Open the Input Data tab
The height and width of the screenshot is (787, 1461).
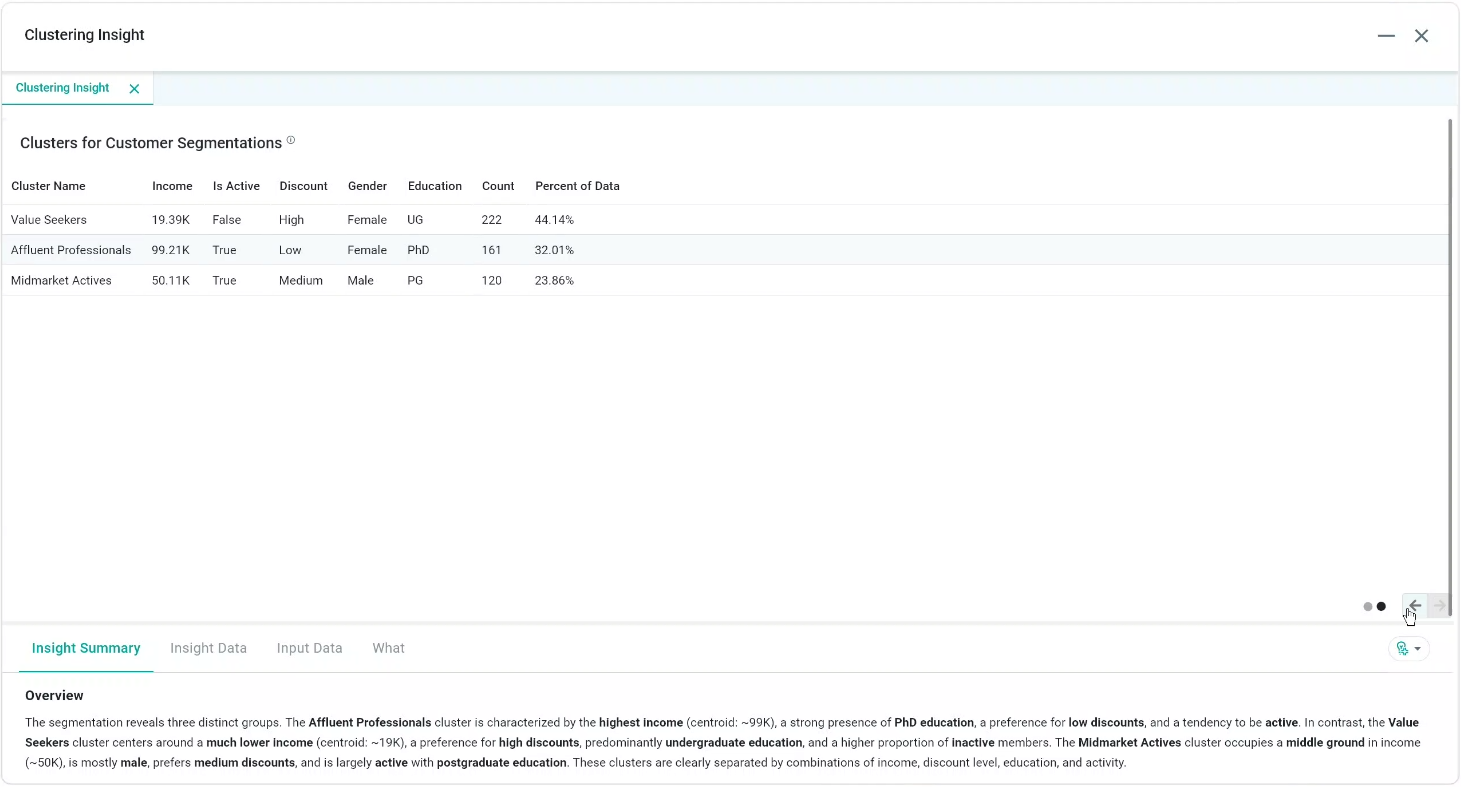(x=309, y=648)
